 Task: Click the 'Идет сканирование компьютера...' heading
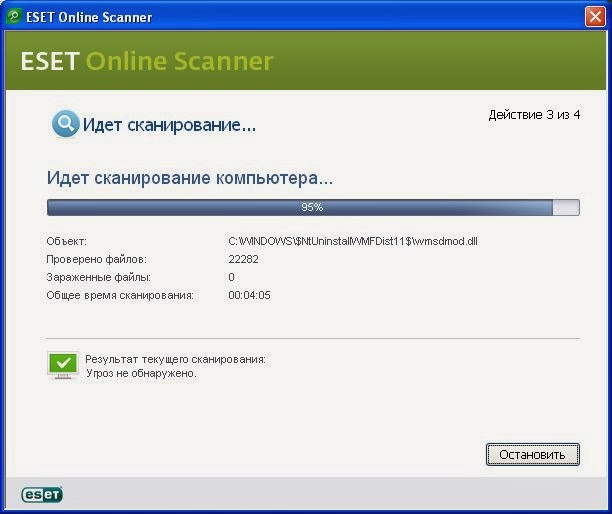pos(190,178)
